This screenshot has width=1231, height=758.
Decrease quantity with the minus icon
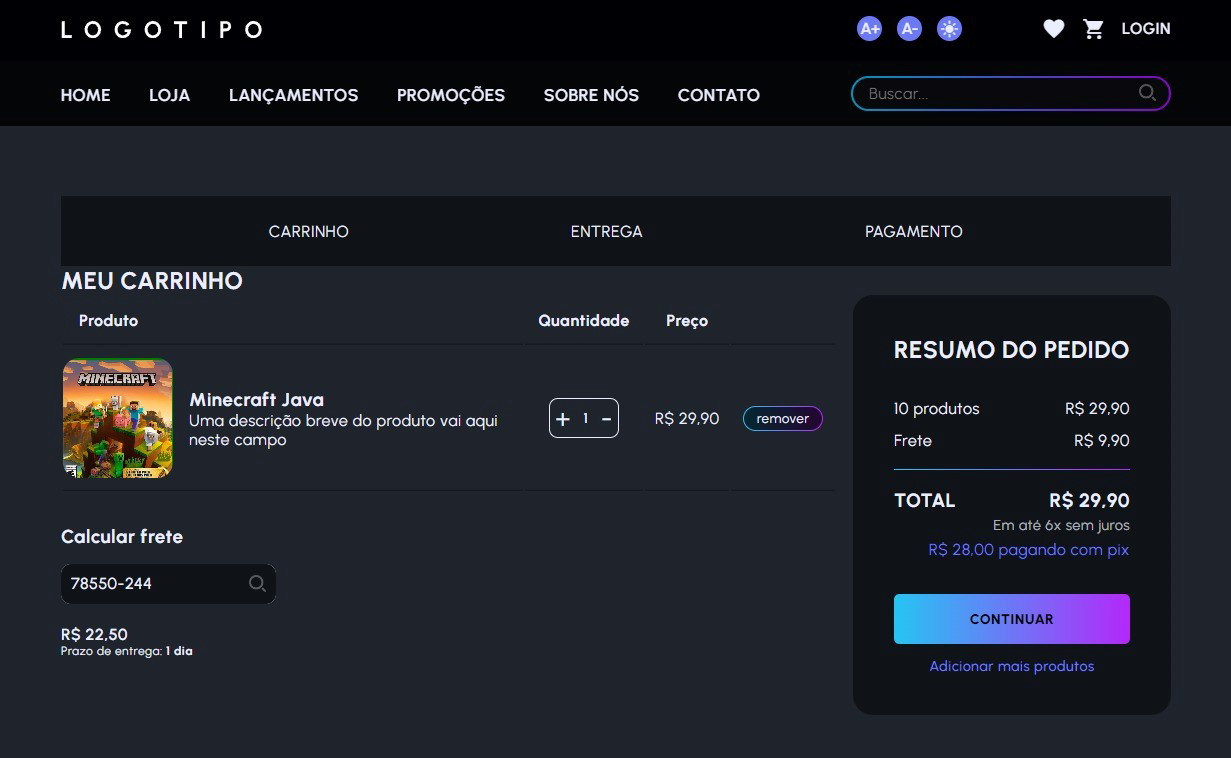pos(606,418)
